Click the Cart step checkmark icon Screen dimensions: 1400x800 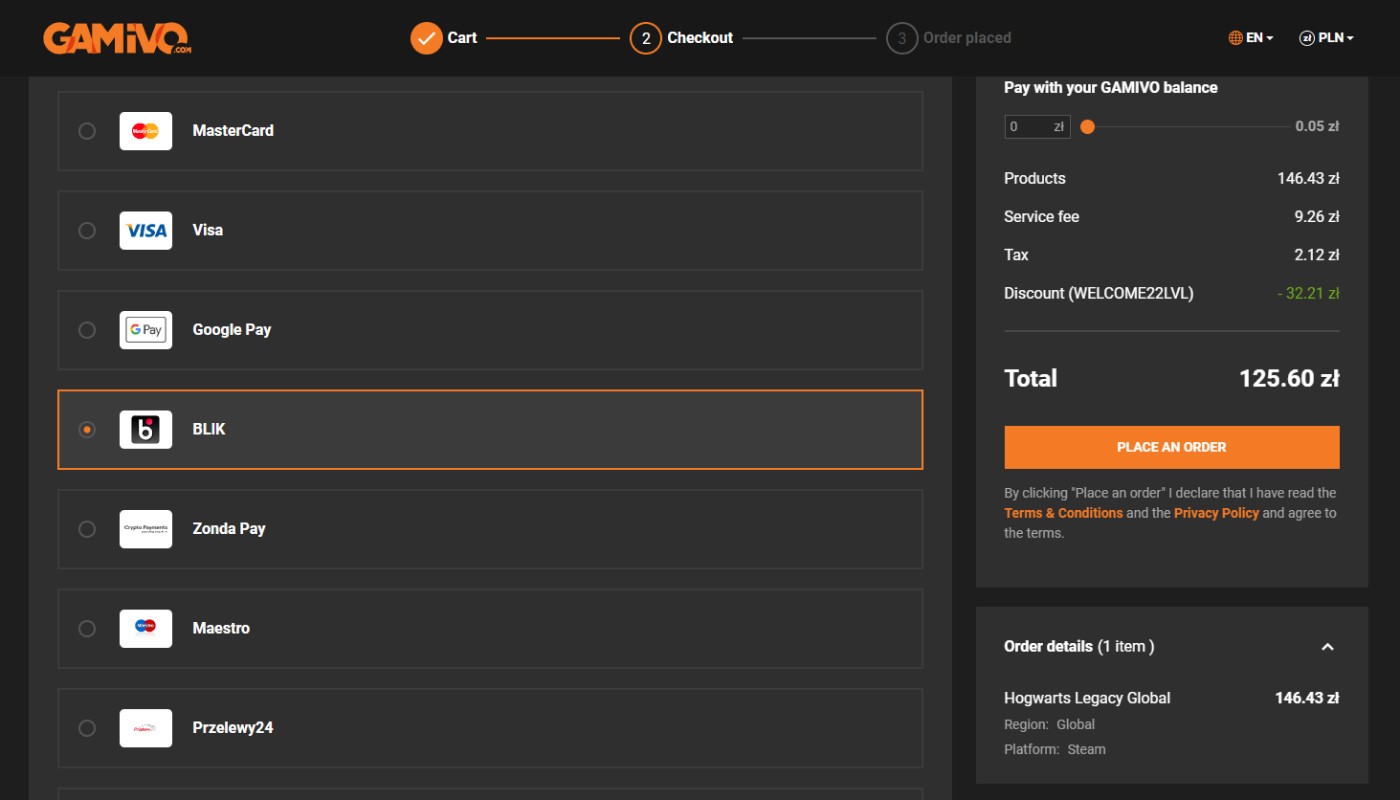click(426, 38)
